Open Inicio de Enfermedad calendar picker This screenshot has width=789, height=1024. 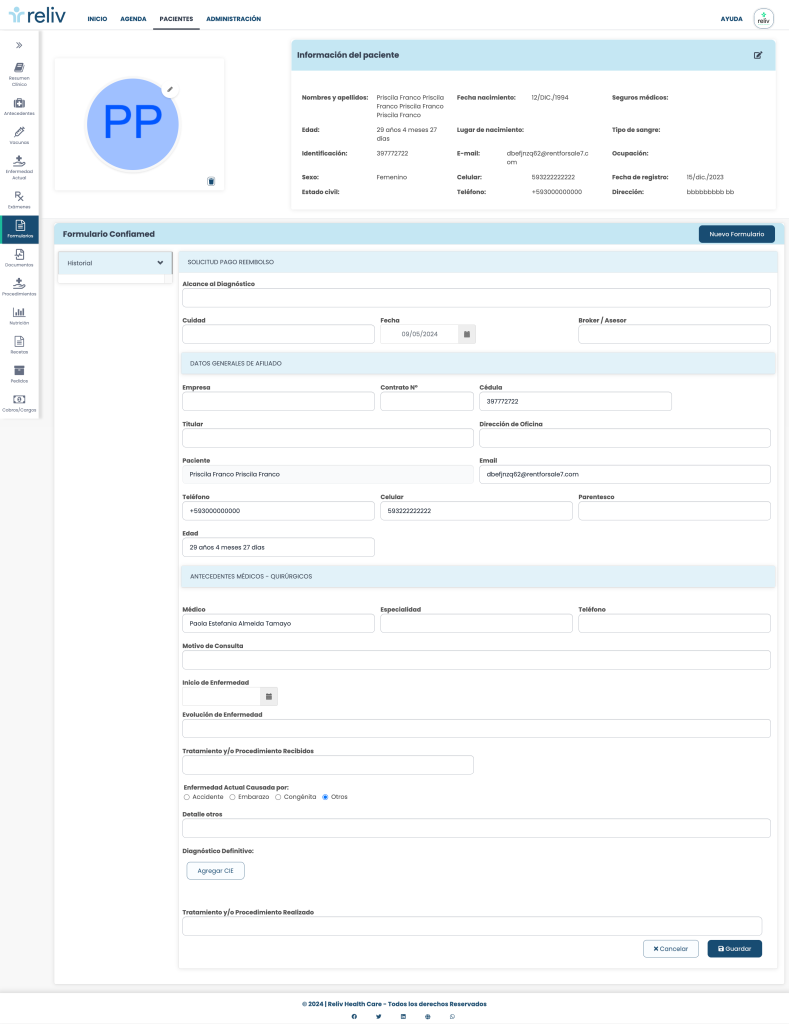click(268, 695)
